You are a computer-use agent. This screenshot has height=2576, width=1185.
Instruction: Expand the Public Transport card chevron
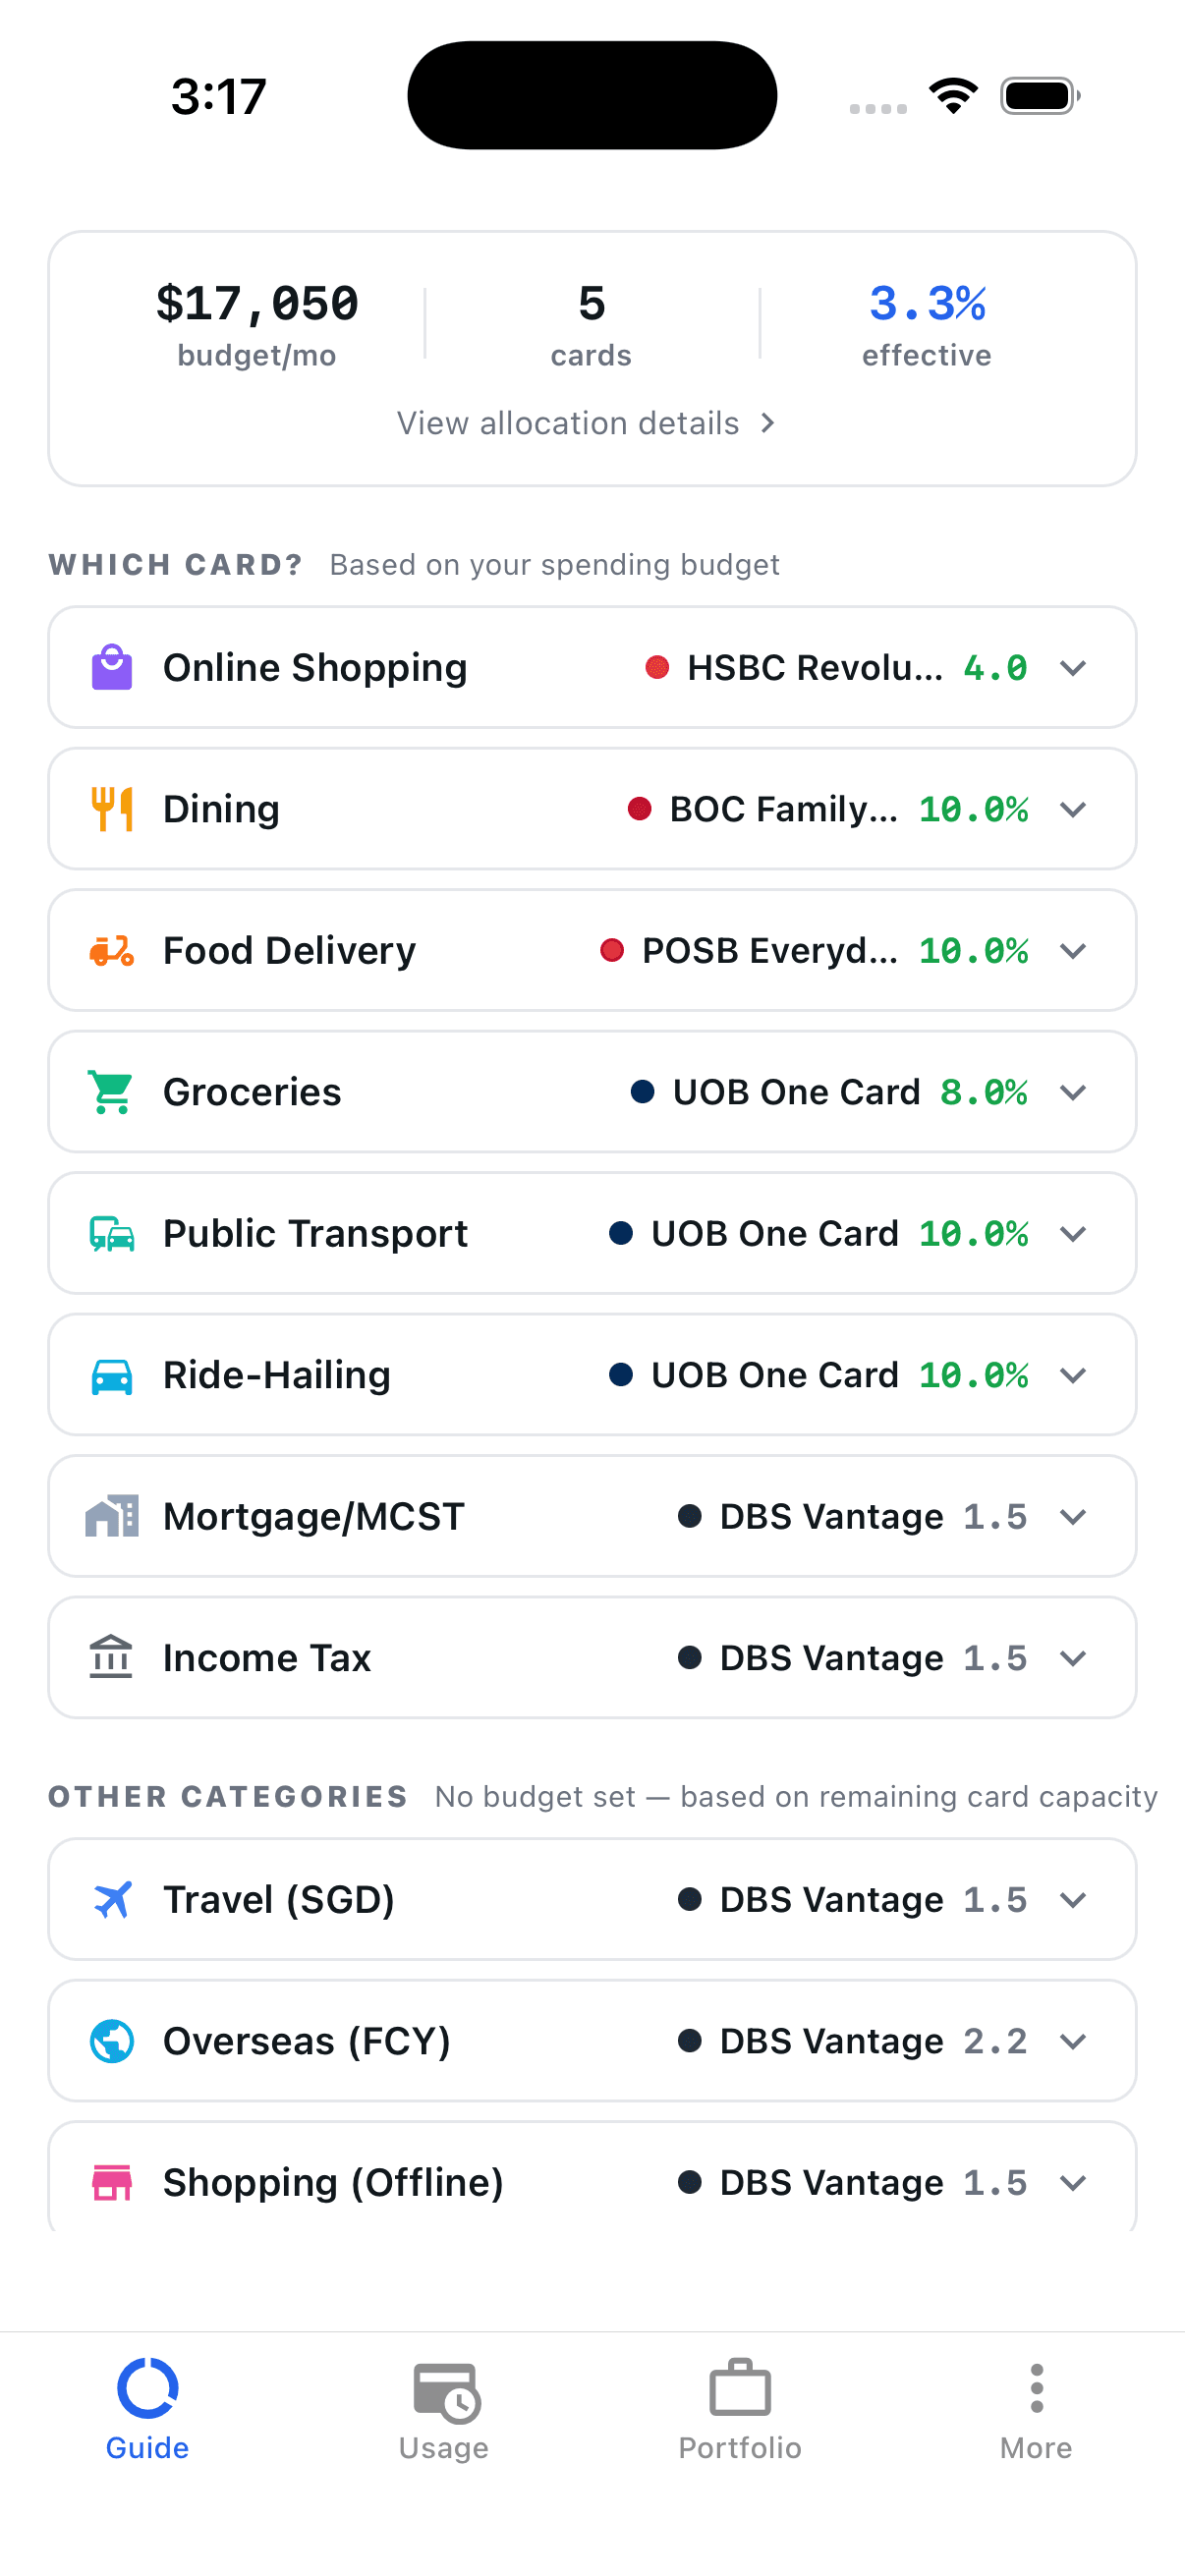pos(1073,1234)
